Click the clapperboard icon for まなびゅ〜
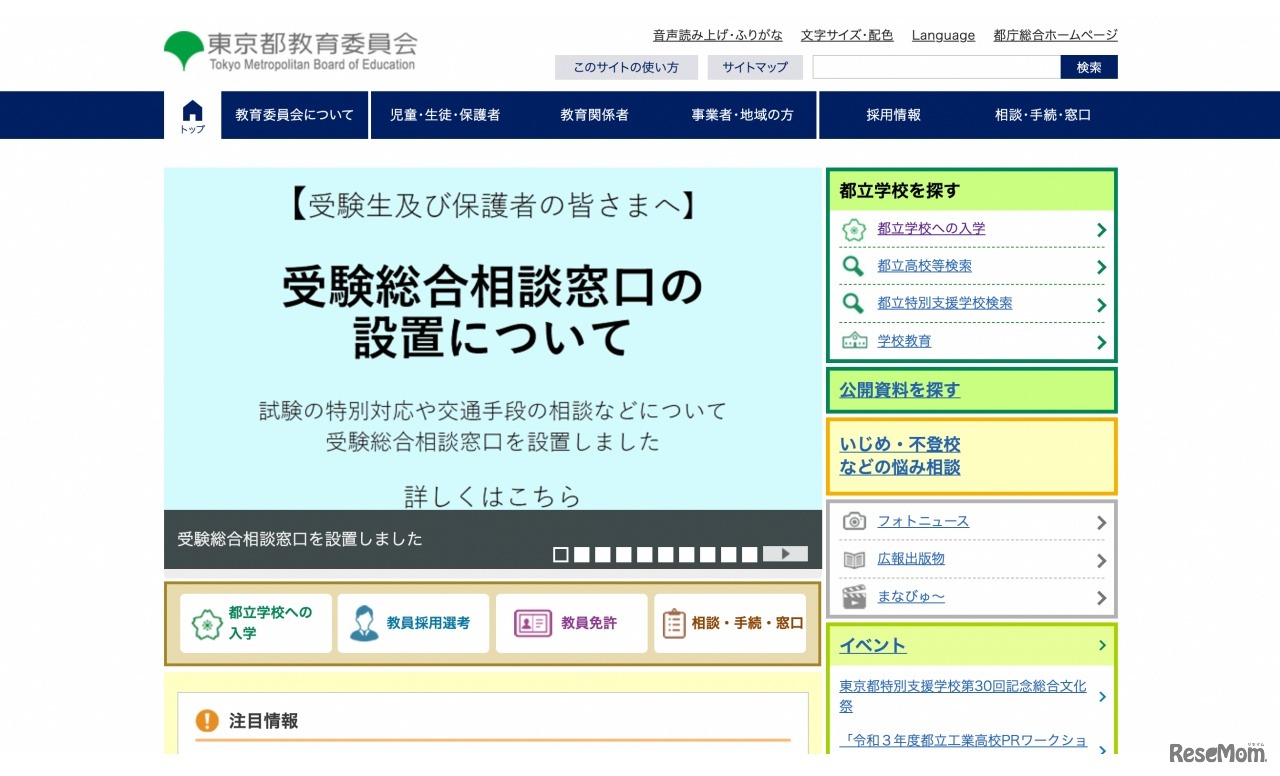Viewport: 1280px width, 776px height. (x=853, y=597)
